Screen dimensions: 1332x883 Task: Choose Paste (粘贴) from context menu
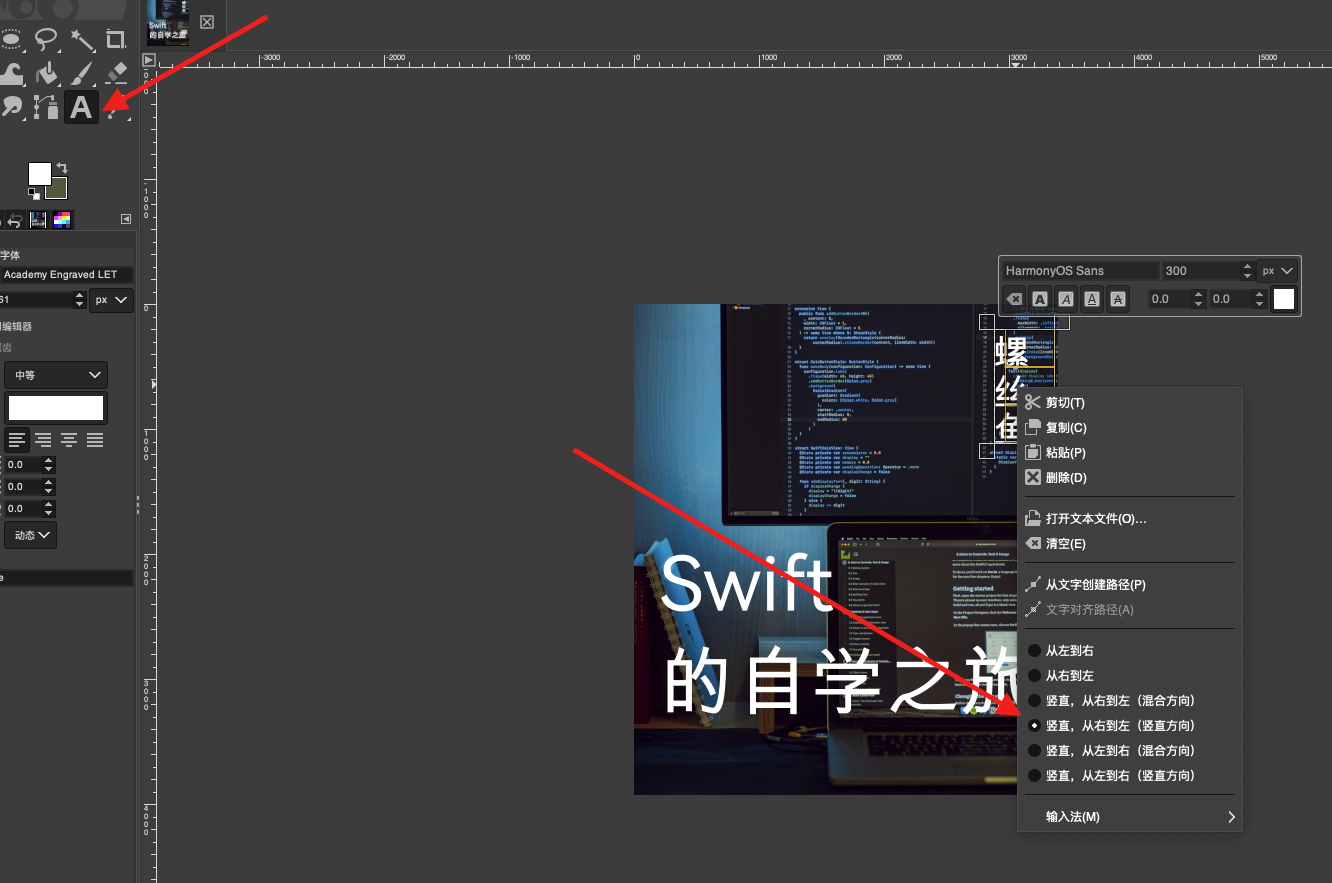tap(1130, 452)
